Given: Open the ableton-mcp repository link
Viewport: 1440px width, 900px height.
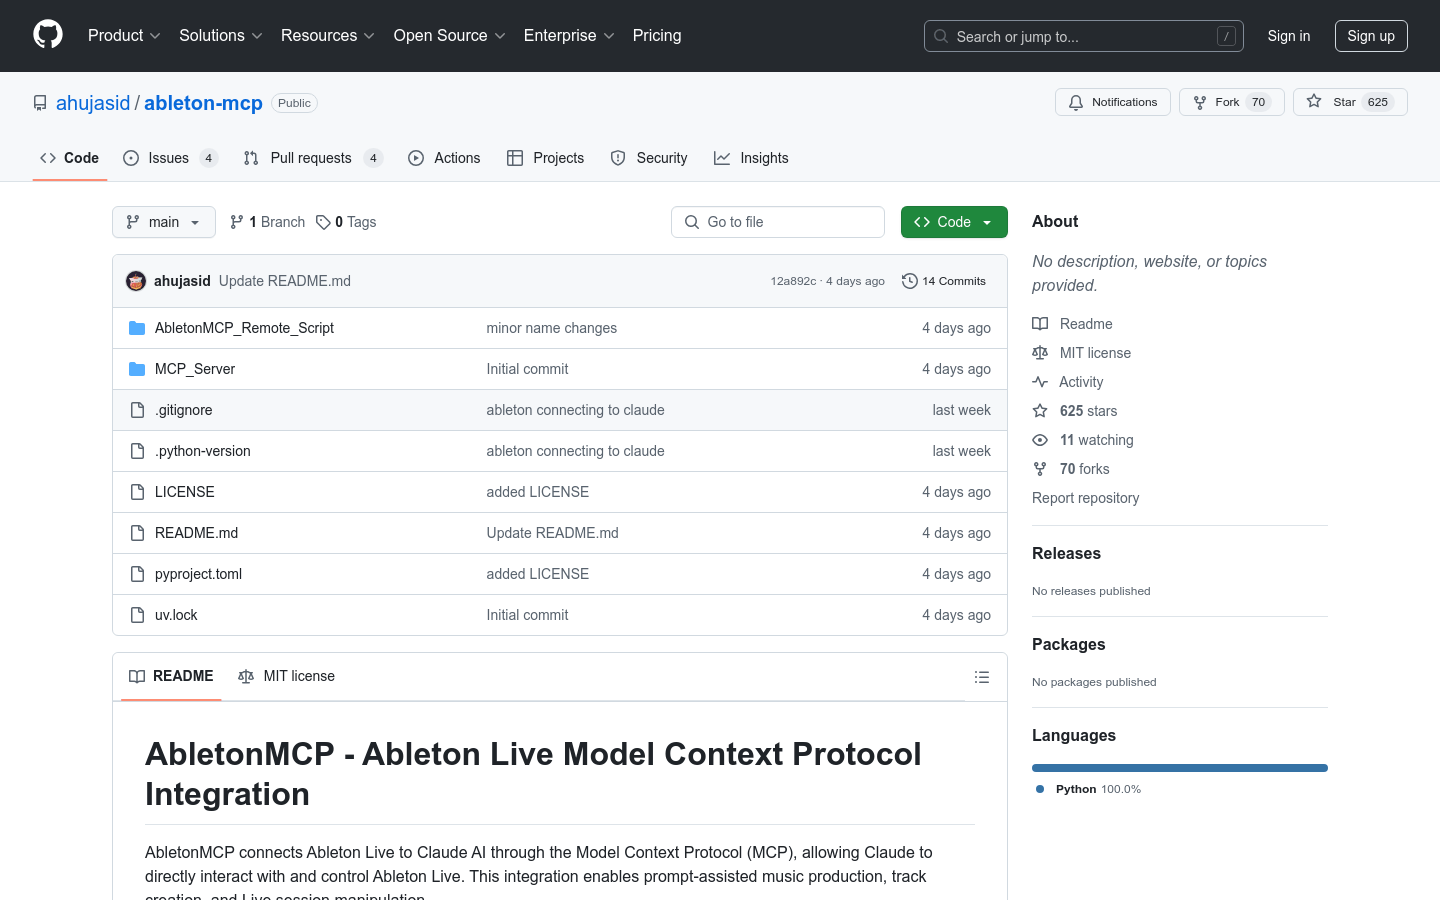Looking at the screenshot, I should click(203, 103).
